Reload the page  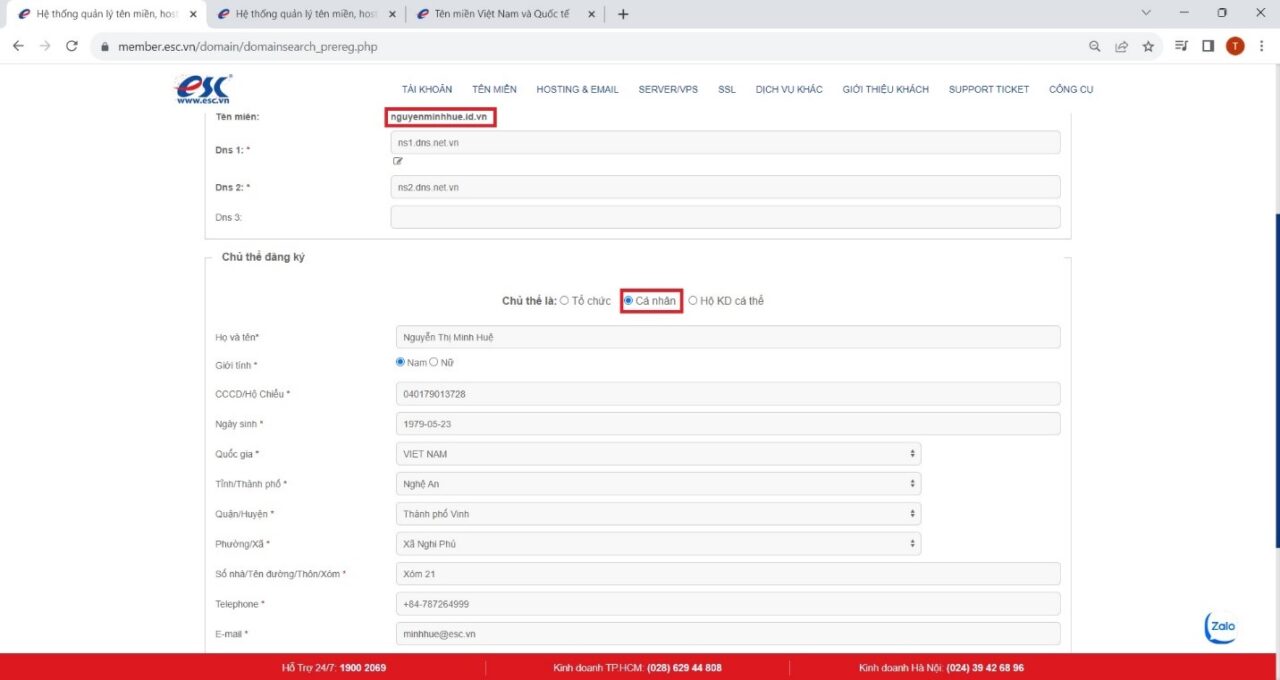[x=72, y=46]
